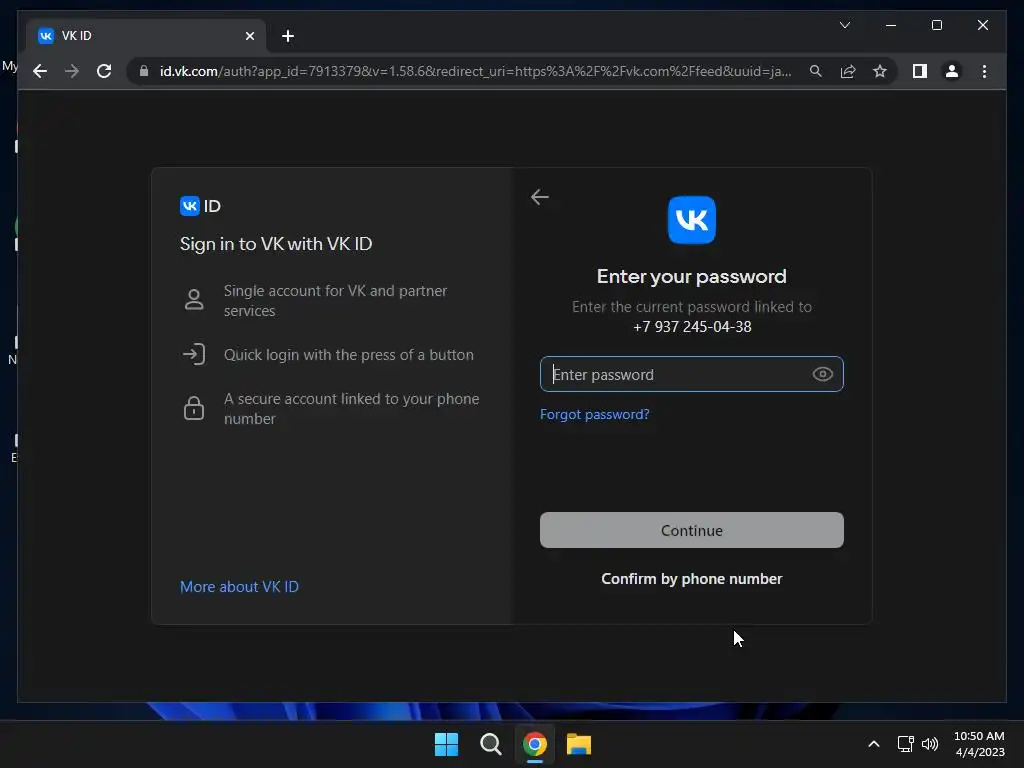Open Windows Start menu
This screenshot has height=768, width=1024.
pyautogui.click(x=447, y=744)
